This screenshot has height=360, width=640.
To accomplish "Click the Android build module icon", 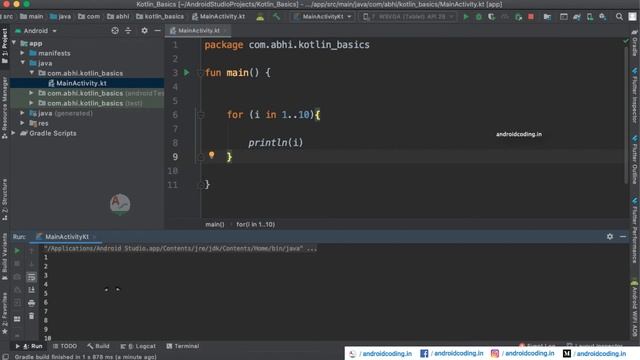I will (x=260, y=17).
